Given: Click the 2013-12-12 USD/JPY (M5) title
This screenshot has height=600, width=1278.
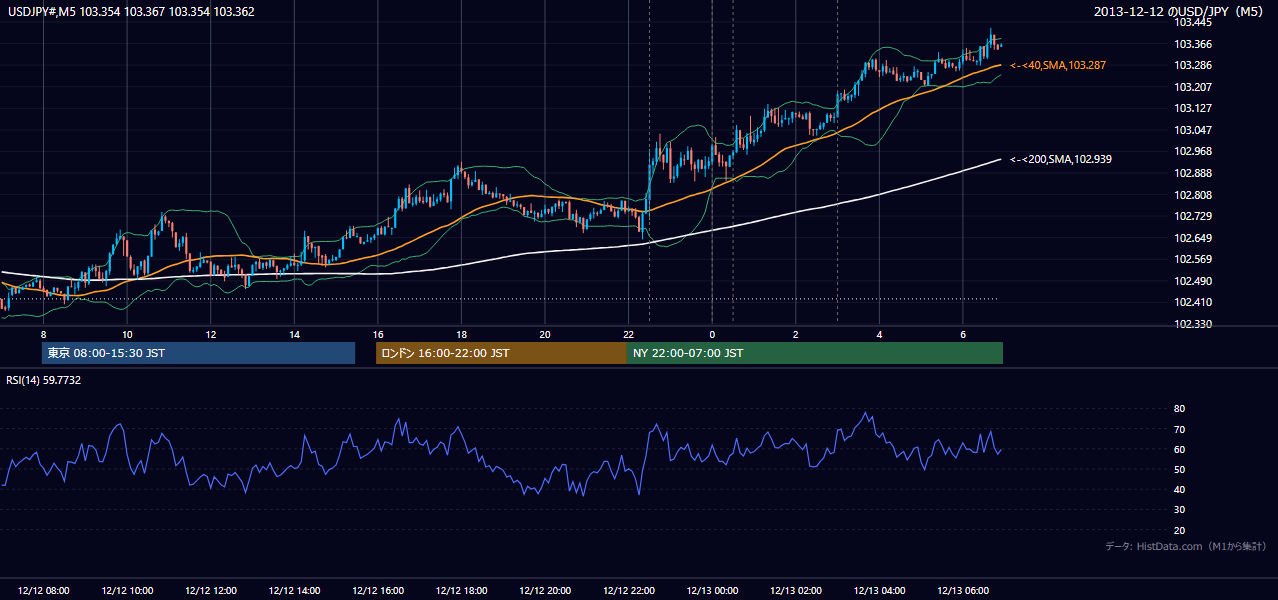Looking at the screenshot, I should 1180,12.
